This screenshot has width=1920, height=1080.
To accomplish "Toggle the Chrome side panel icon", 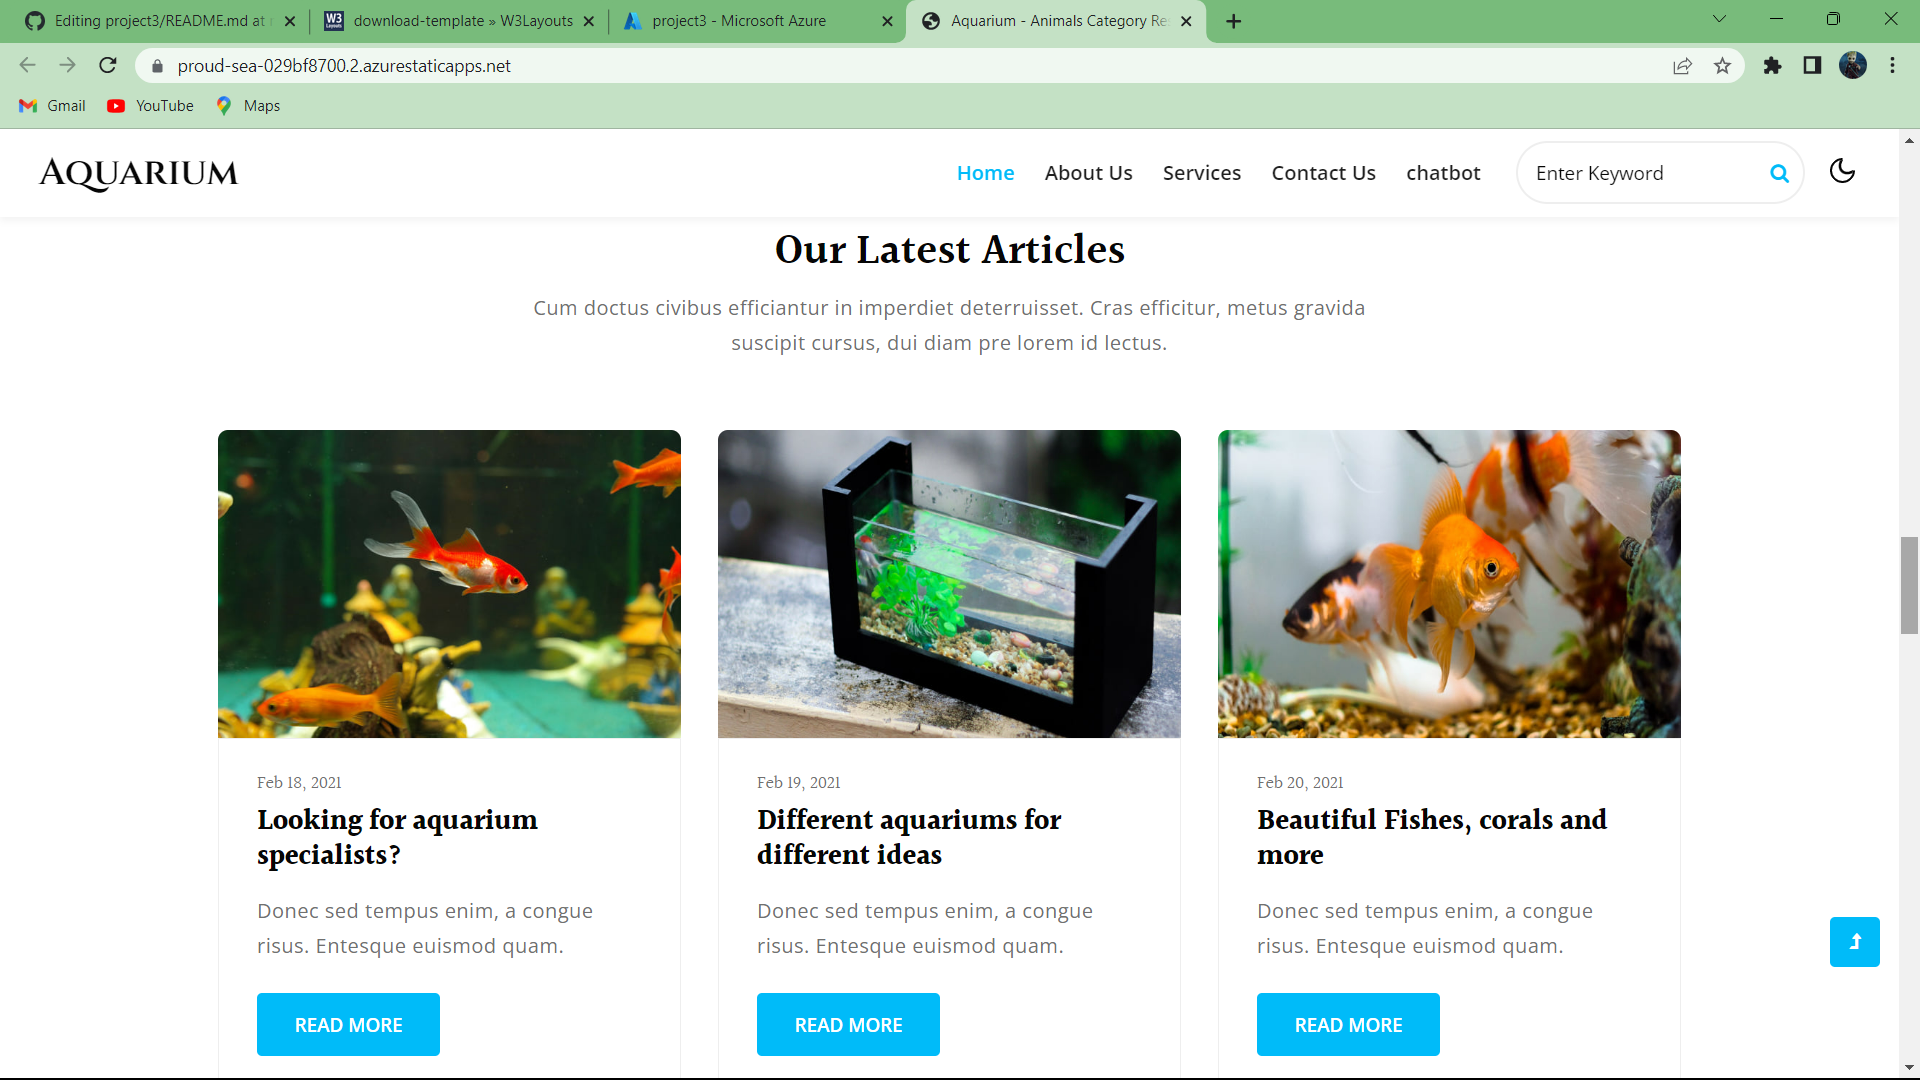I will coord(1812,66).
